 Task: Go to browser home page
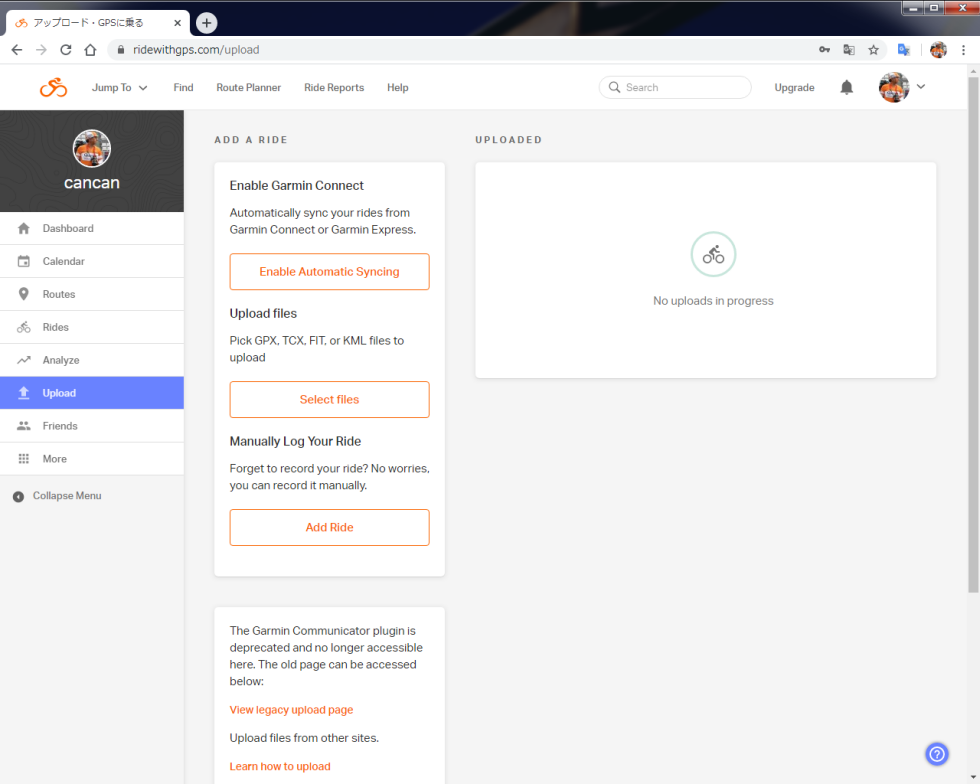pos(91,50)
